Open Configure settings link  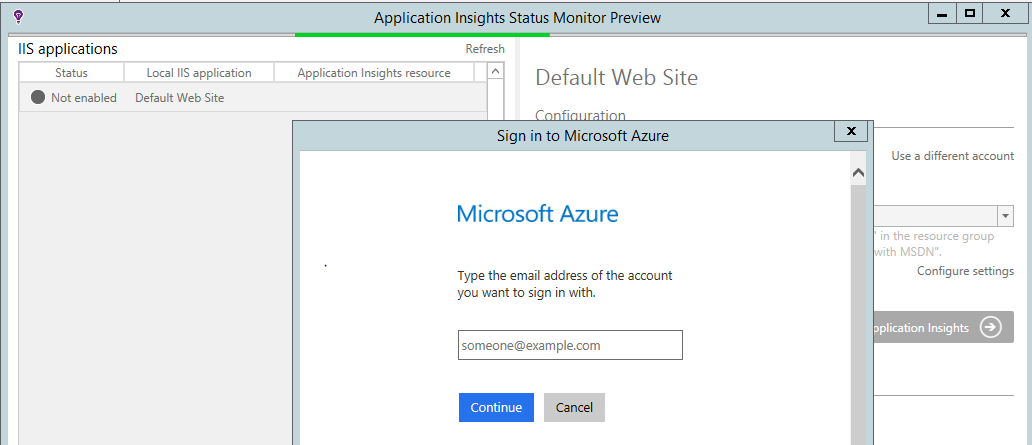(965, 271)
